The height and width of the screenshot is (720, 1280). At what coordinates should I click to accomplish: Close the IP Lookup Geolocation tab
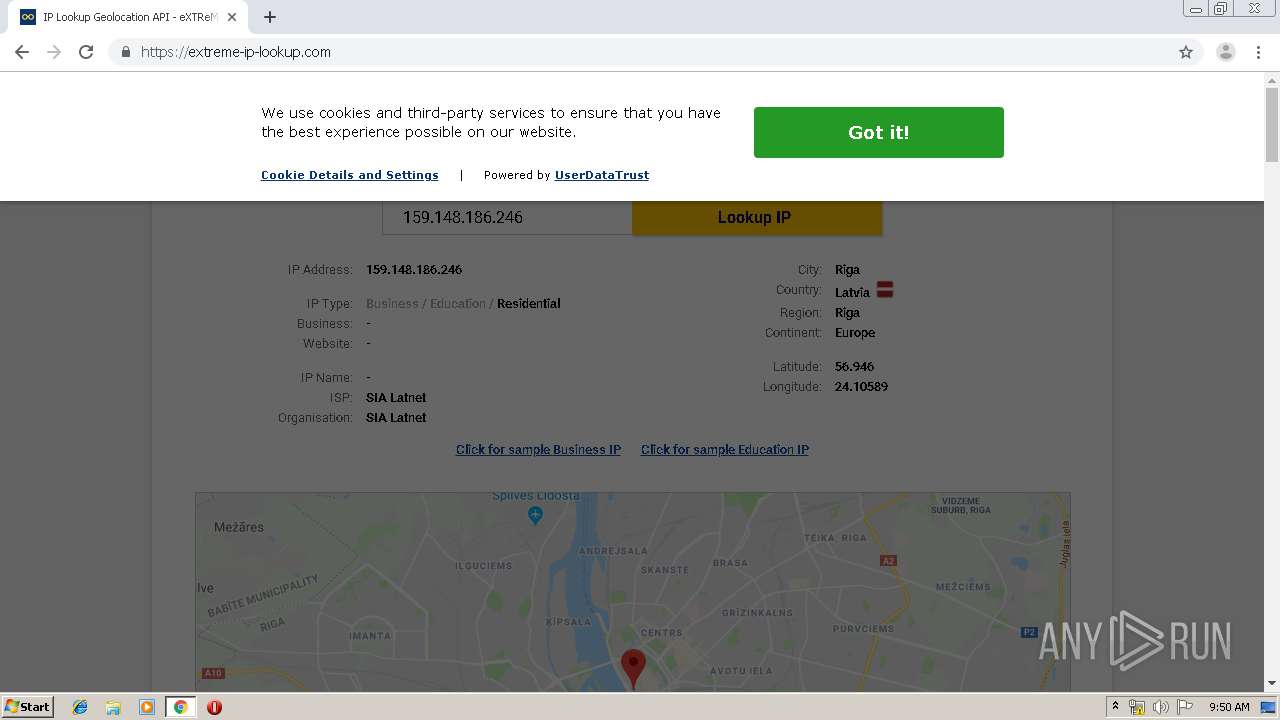coord(232,17)
